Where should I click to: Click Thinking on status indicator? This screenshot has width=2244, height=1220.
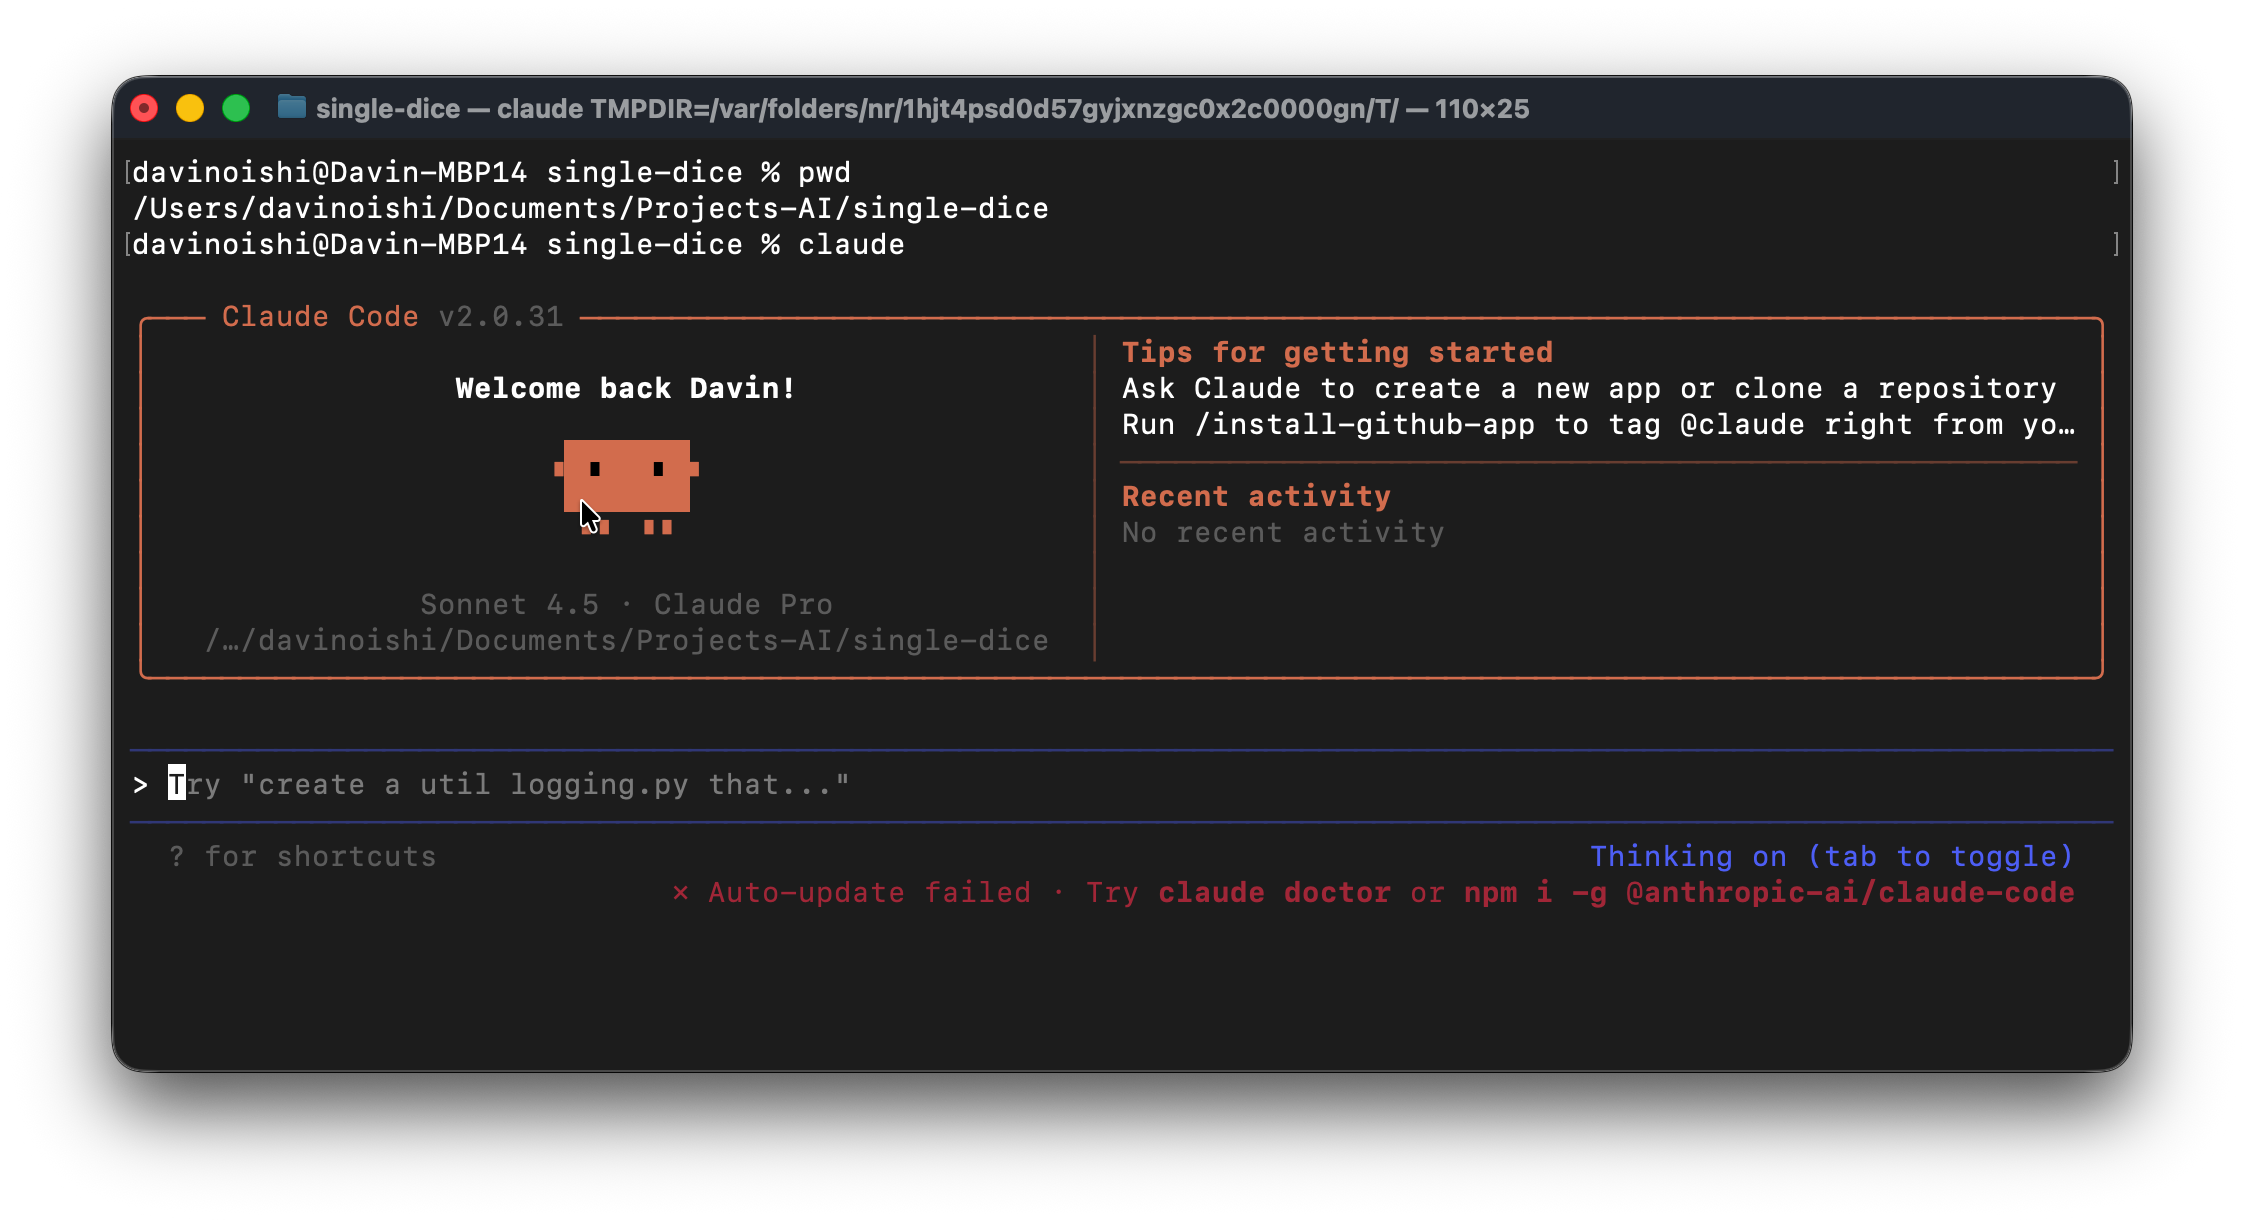click(x=1692, y=856)
